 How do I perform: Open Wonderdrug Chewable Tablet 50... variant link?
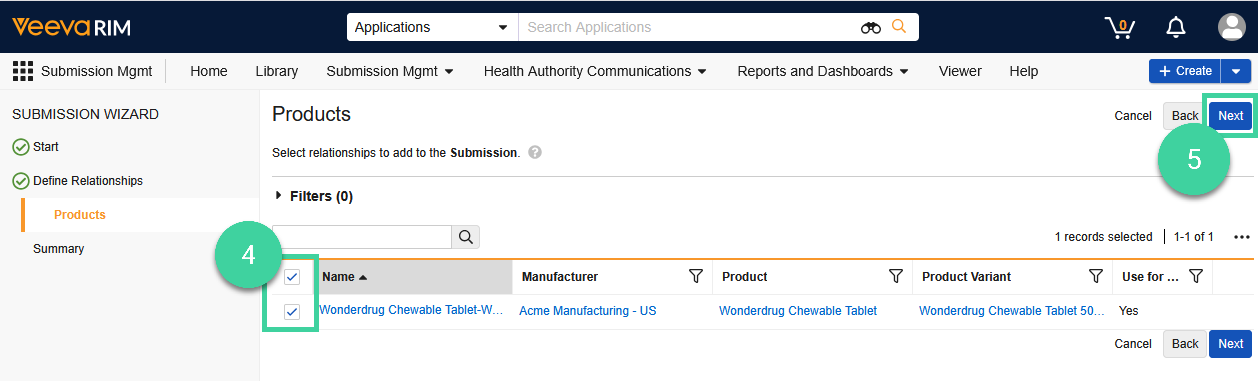[1012, 311]
